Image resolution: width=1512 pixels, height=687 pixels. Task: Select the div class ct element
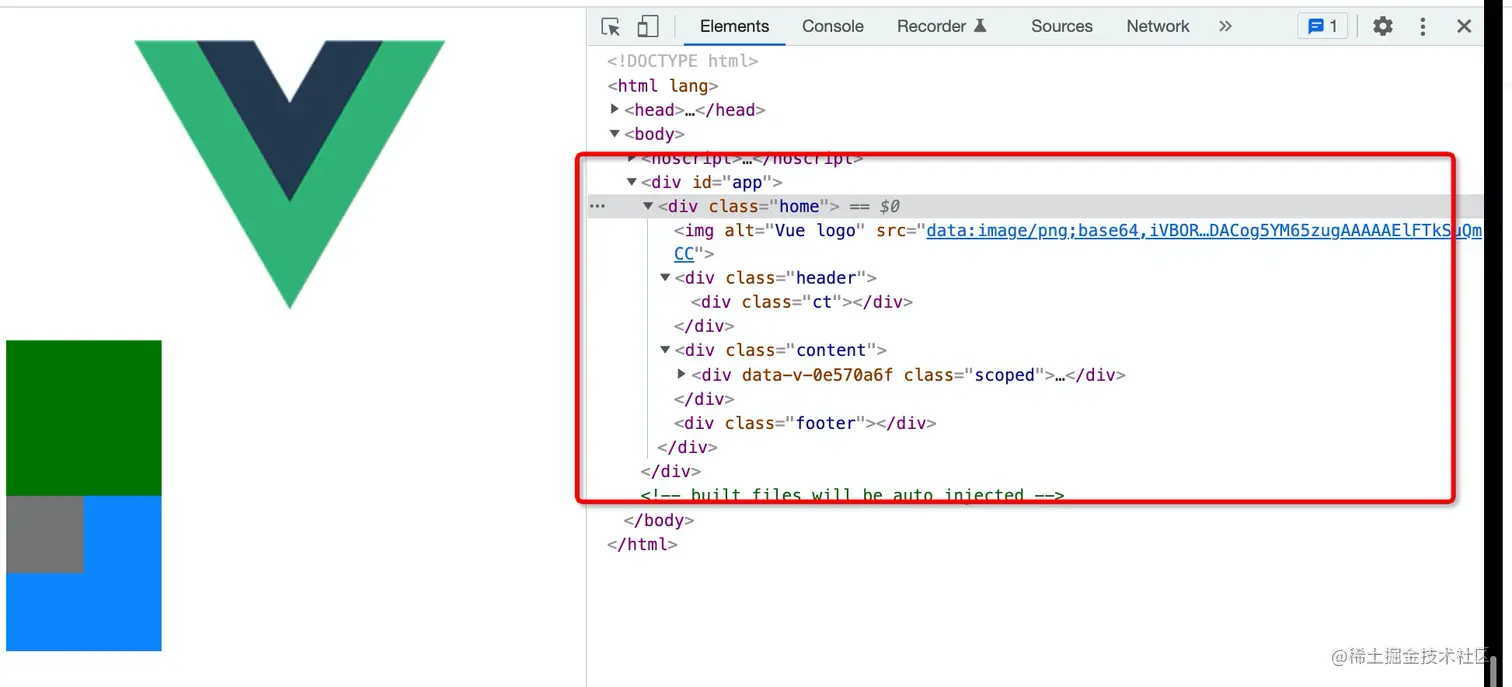tap(802, 302)
